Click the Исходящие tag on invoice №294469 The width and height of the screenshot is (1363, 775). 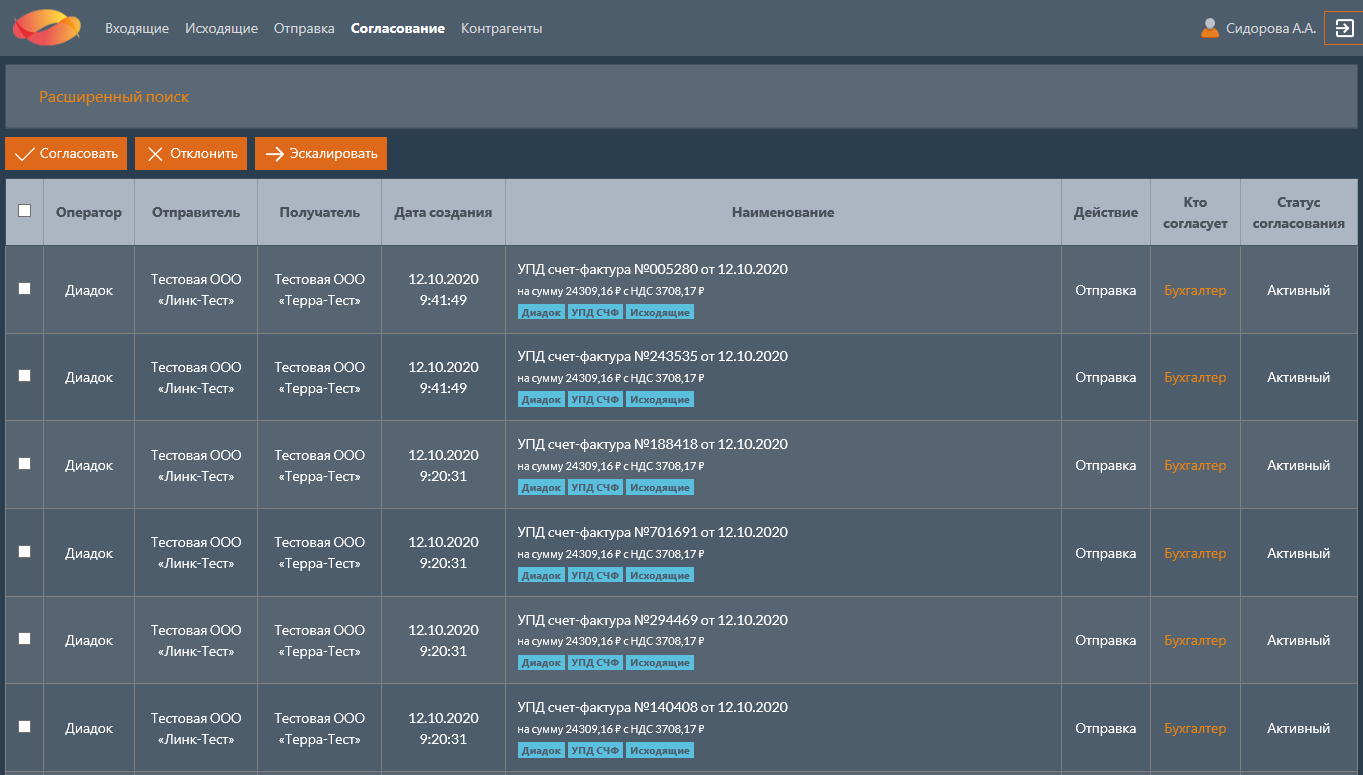coord(660,663)
